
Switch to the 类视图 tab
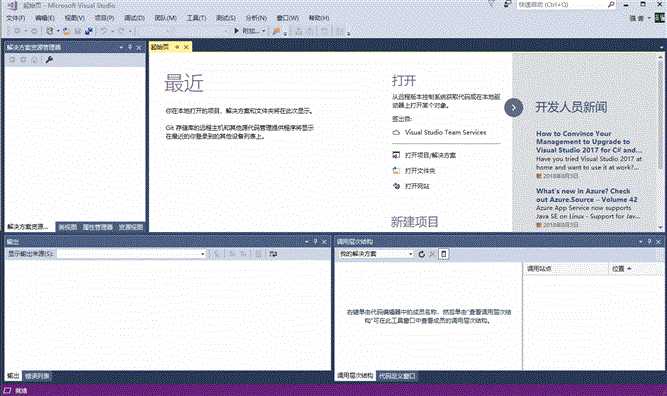(x=68, y=227)
